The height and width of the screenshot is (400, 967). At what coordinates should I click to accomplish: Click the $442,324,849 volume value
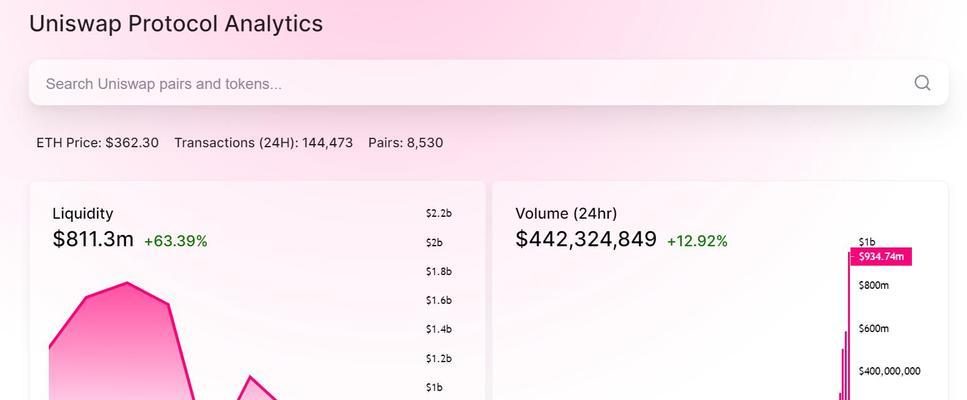pos(586,239)
